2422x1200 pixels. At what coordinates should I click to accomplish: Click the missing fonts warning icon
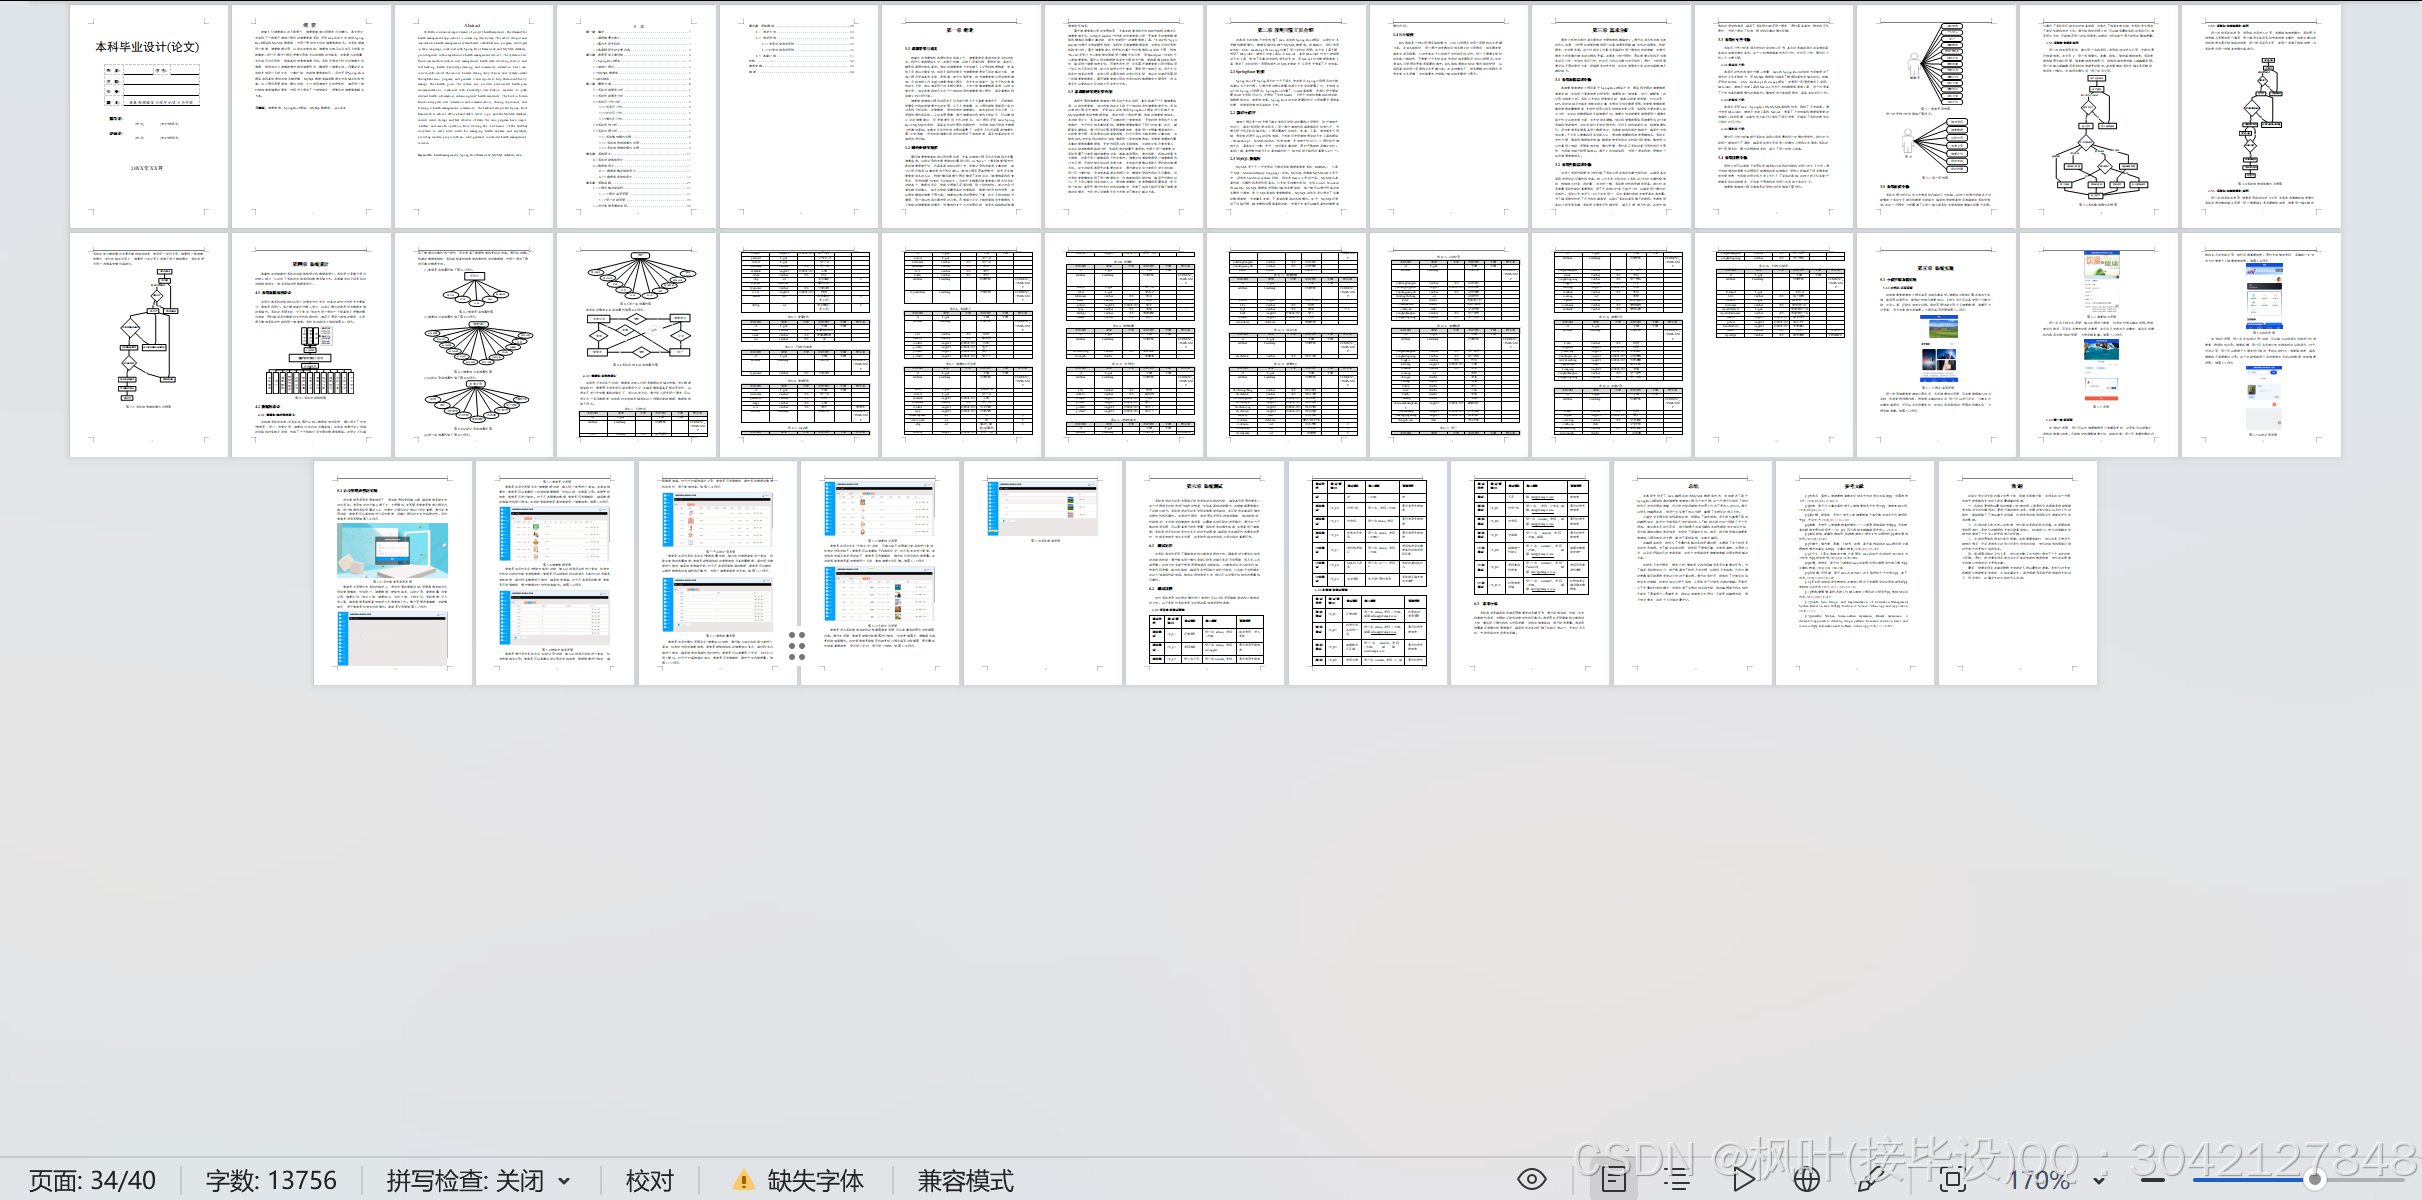743,1180
